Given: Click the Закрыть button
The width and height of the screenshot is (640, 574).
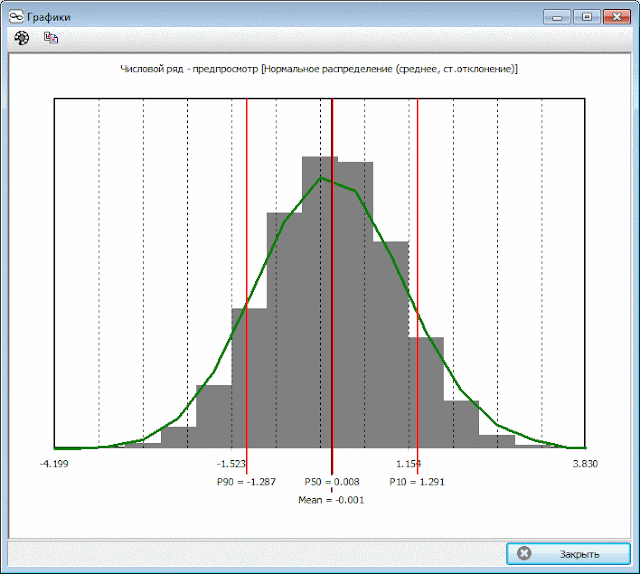Looking at the screenshot, I should (x=569, y=554).
